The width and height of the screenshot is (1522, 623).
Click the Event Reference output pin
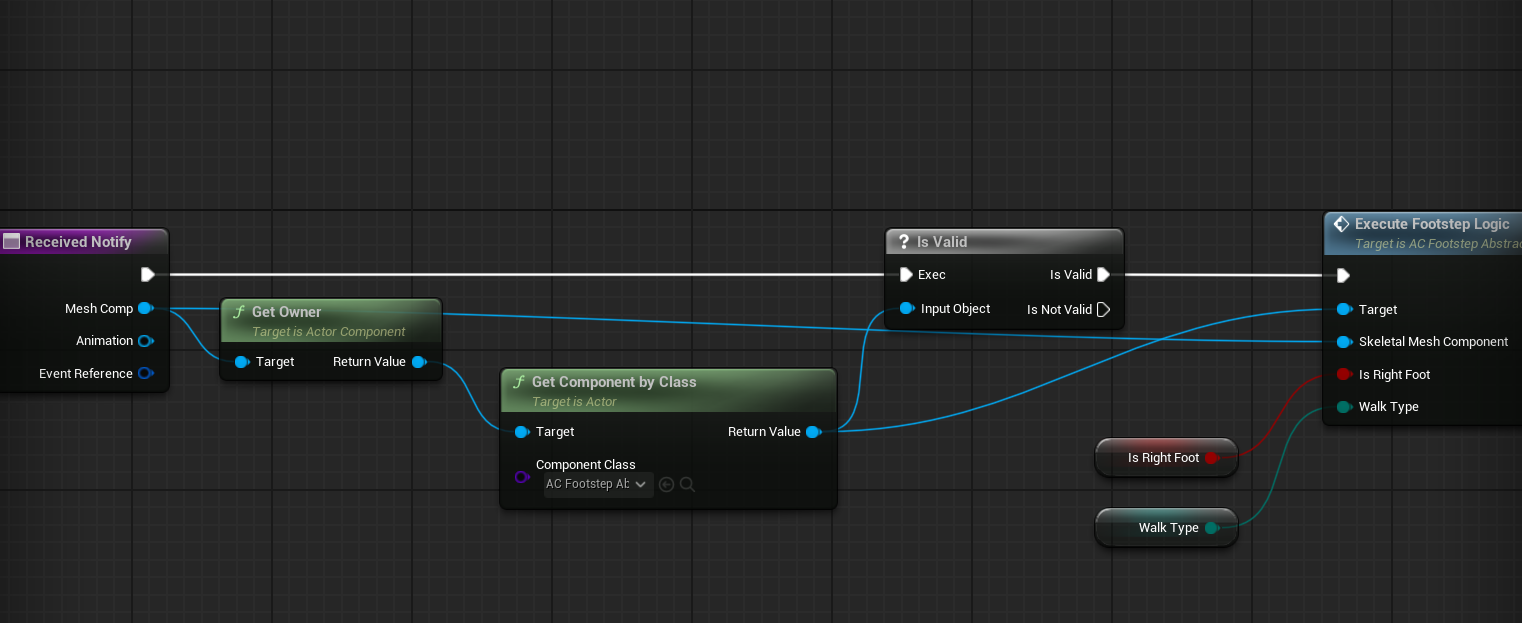(x=145, y=374)
